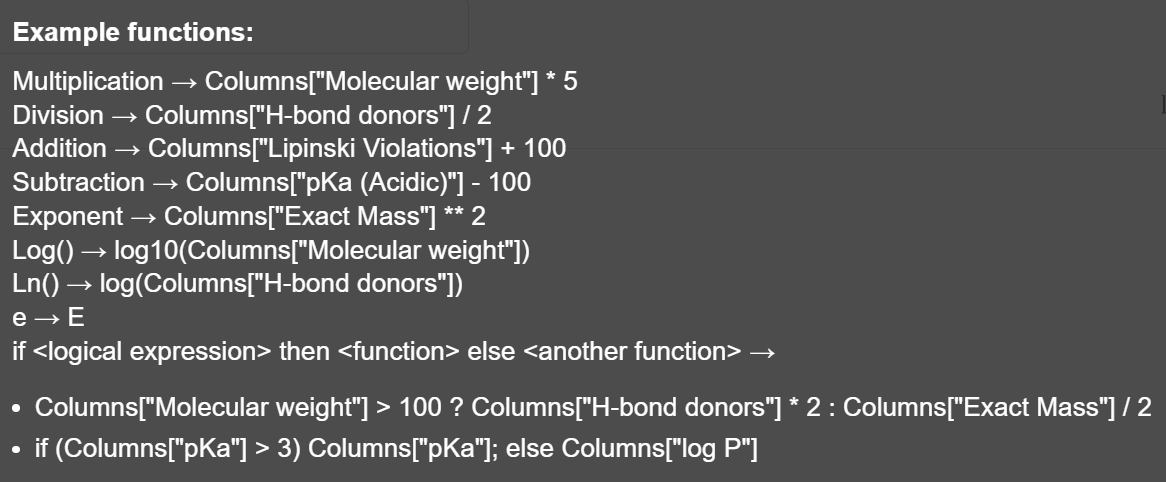Select the 'Addition' example label
This screenshot has width=1166, height=482.
pos(59,148)
